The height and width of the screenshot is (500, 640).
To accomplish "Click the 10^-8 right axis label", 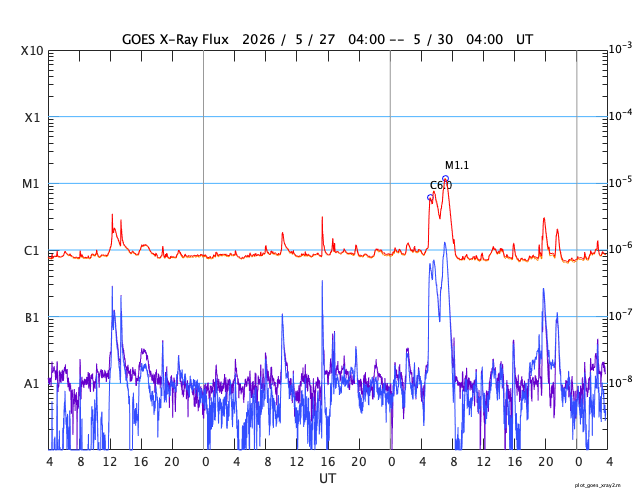I will (x=620, y=382).
